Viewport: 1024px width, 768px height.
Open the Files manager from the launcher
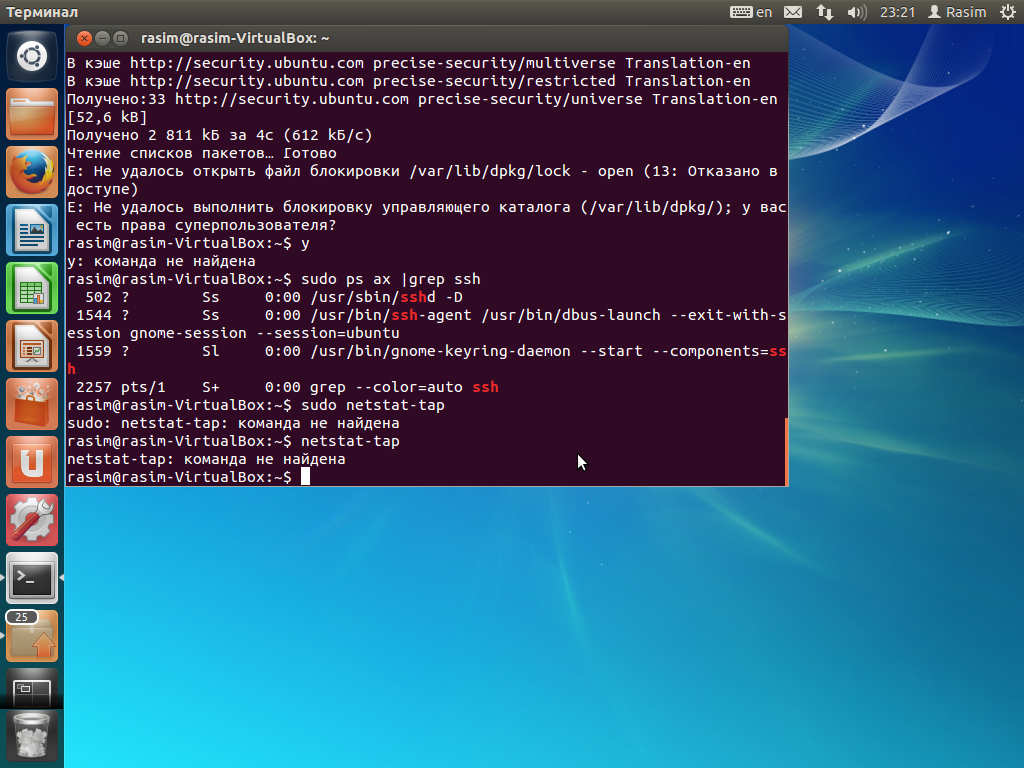pyautogui.click(x=32, y=114)
